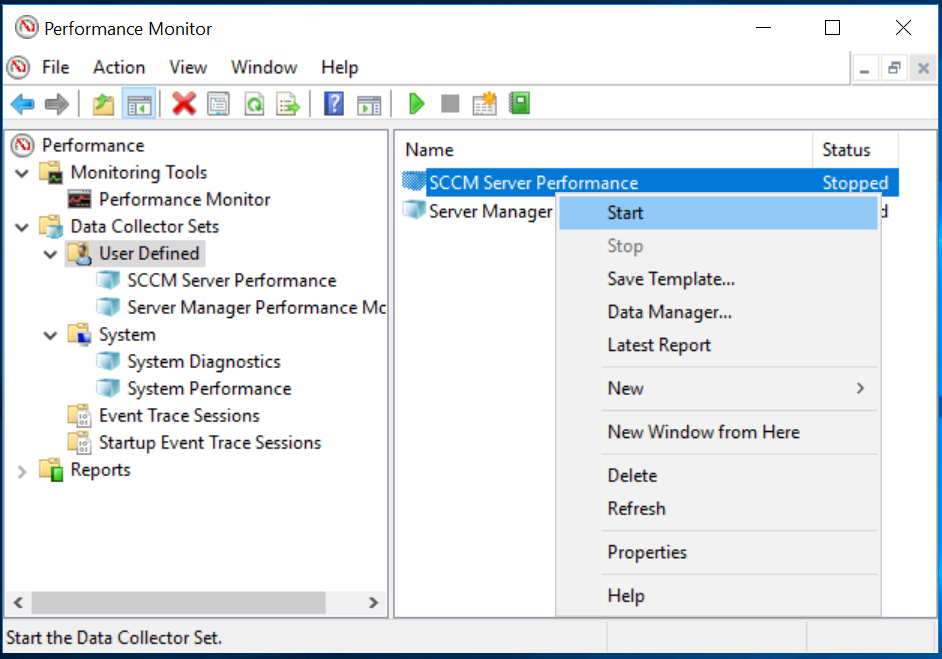942x659 pixels.
Task: Click the Forward arrow in the toolbar
Action: (57, 105)
